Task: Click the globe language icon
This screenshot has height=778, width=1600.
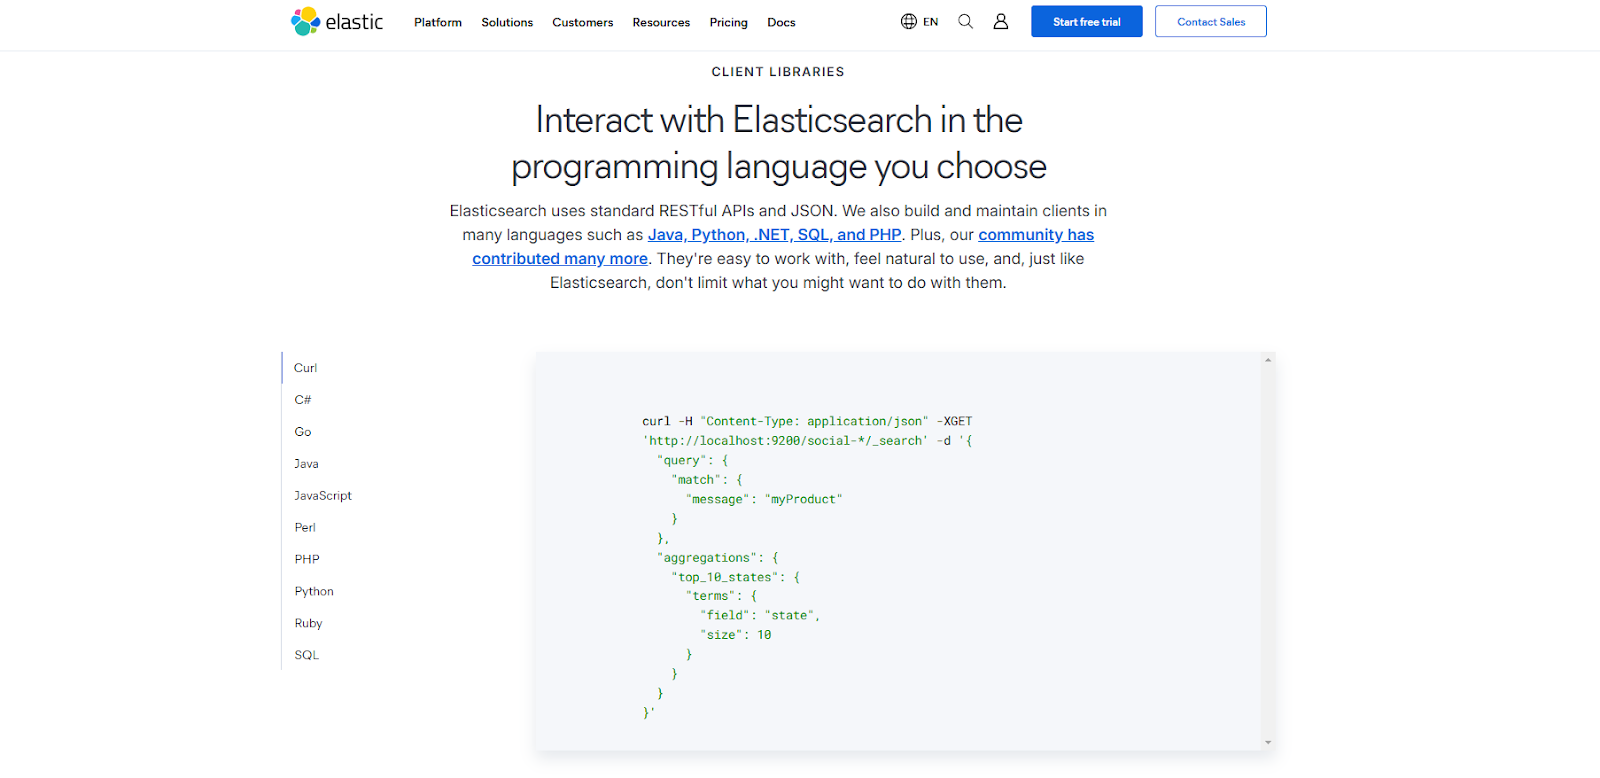Action: click(x=908, y=21)
